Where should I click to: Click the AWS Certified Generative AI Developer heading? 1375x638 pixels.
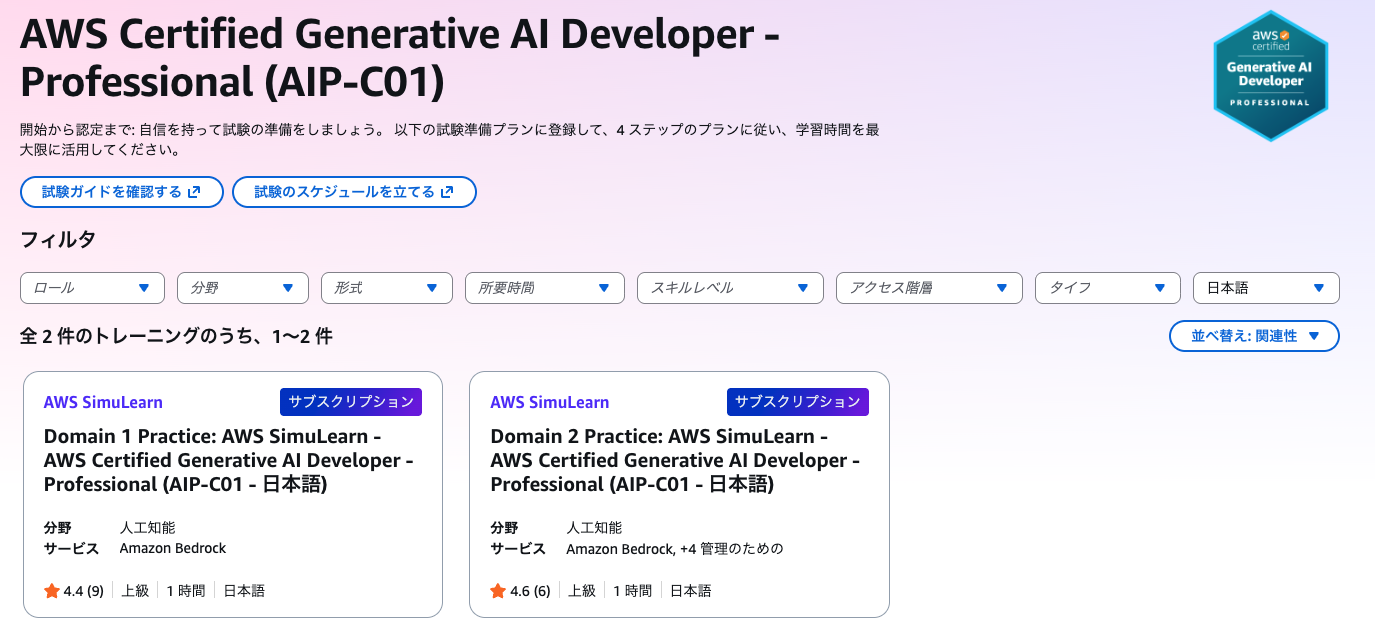[x=400, y=59]
